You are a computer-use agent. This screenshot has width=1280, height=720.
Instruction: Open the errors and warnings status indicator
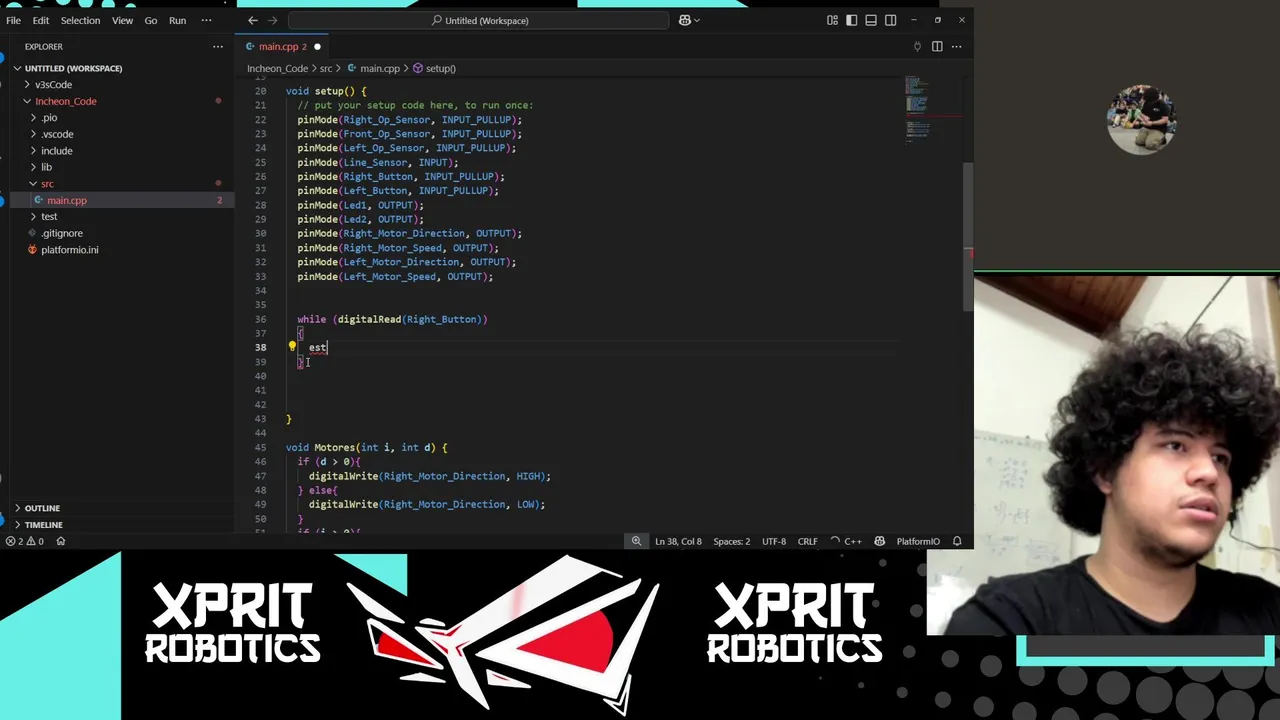[24, 541]
